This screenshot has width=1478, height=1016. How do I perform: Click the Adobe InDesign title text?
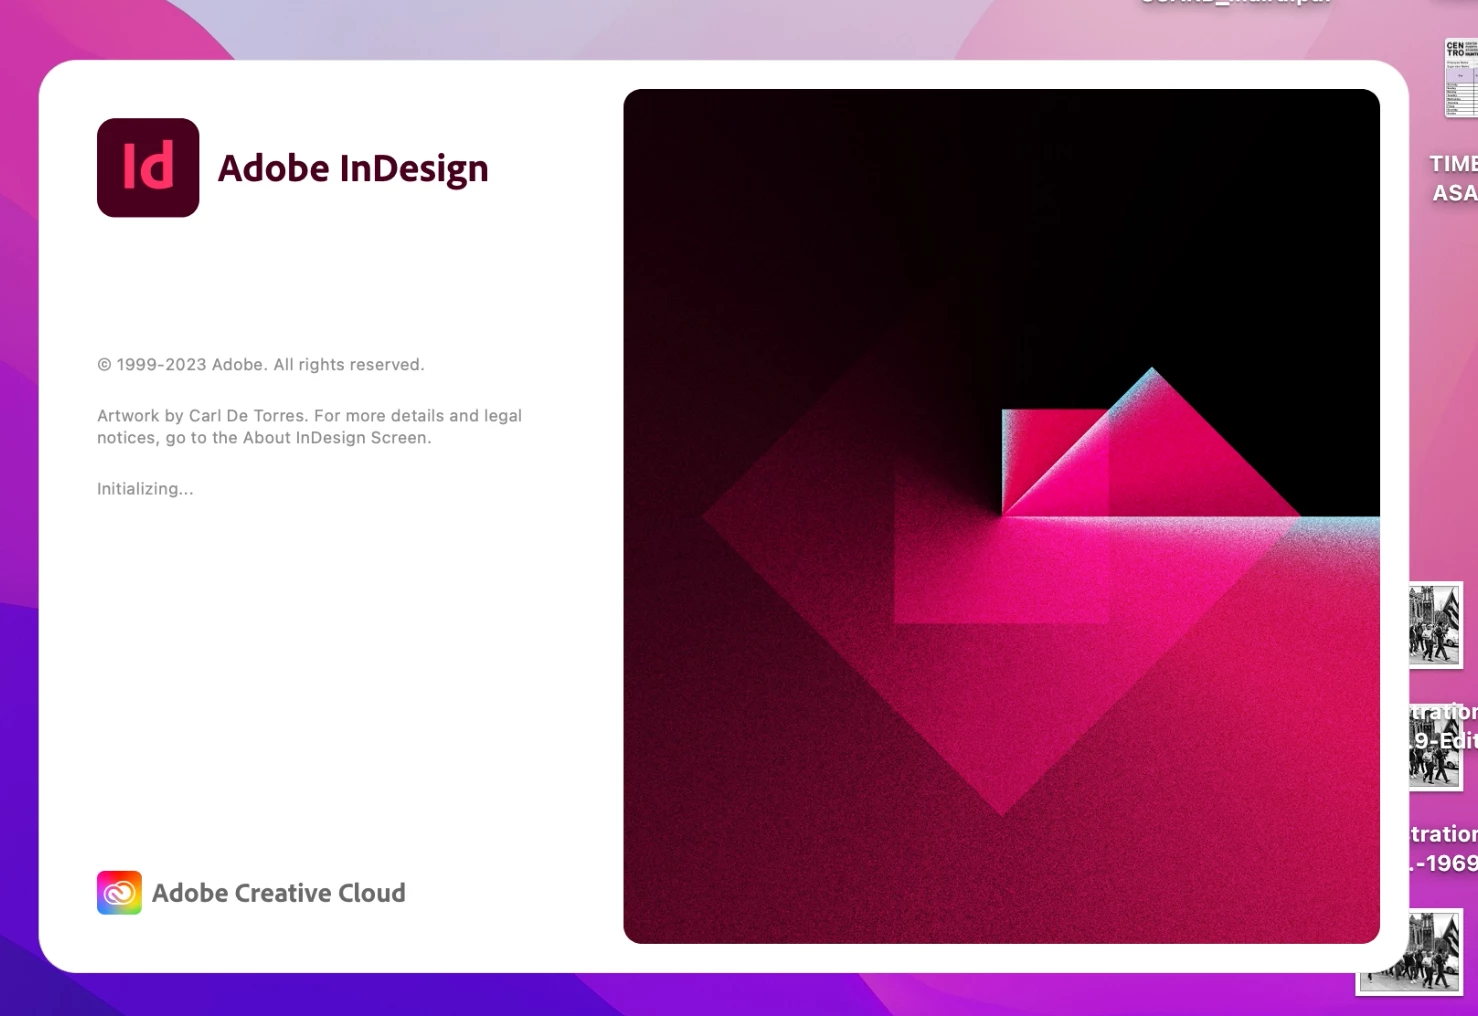coord(353,169)
